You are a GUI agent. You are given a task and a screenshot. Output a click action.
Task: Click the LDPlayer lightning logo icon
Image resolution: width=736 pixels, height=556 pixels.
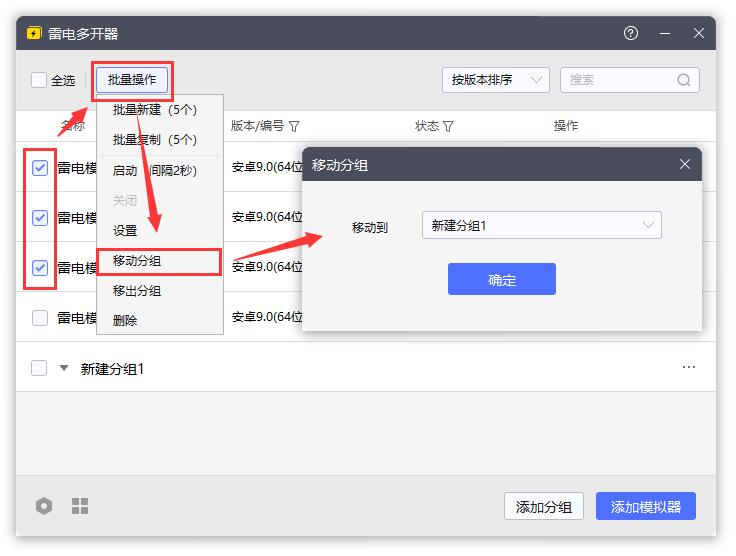pos(34,33)
